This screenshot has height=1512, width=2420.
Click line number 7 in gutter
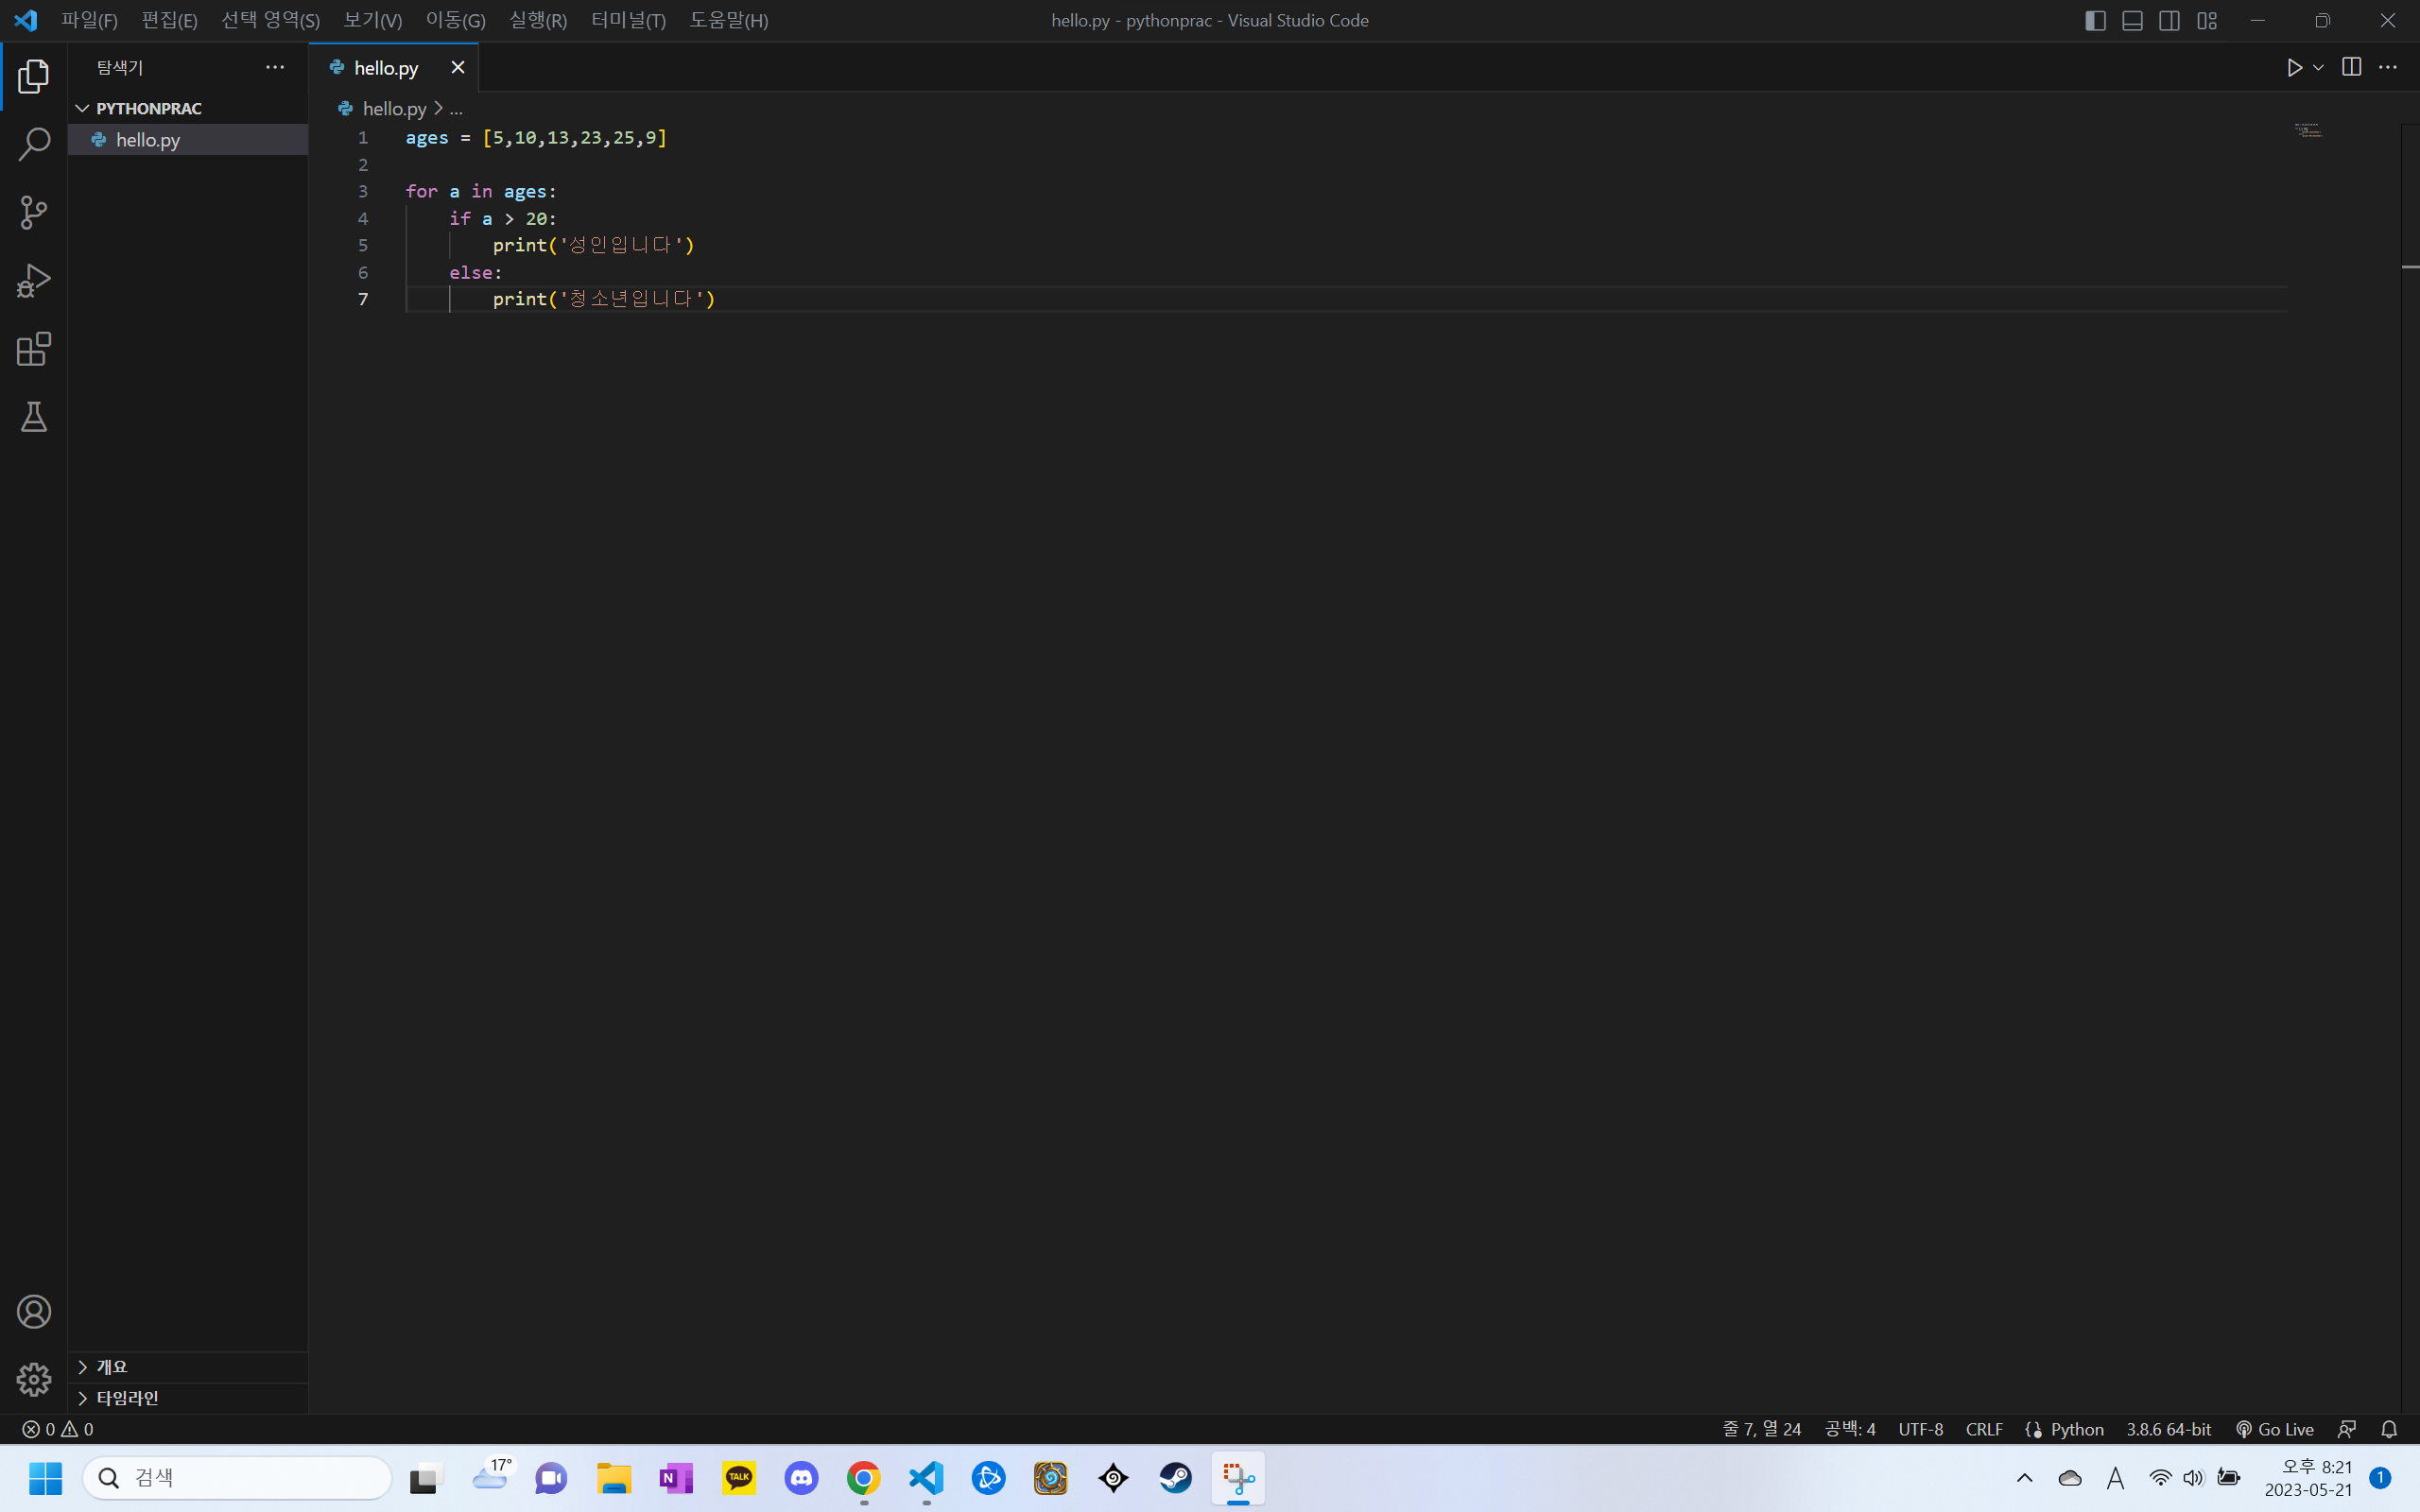[363, 299]
